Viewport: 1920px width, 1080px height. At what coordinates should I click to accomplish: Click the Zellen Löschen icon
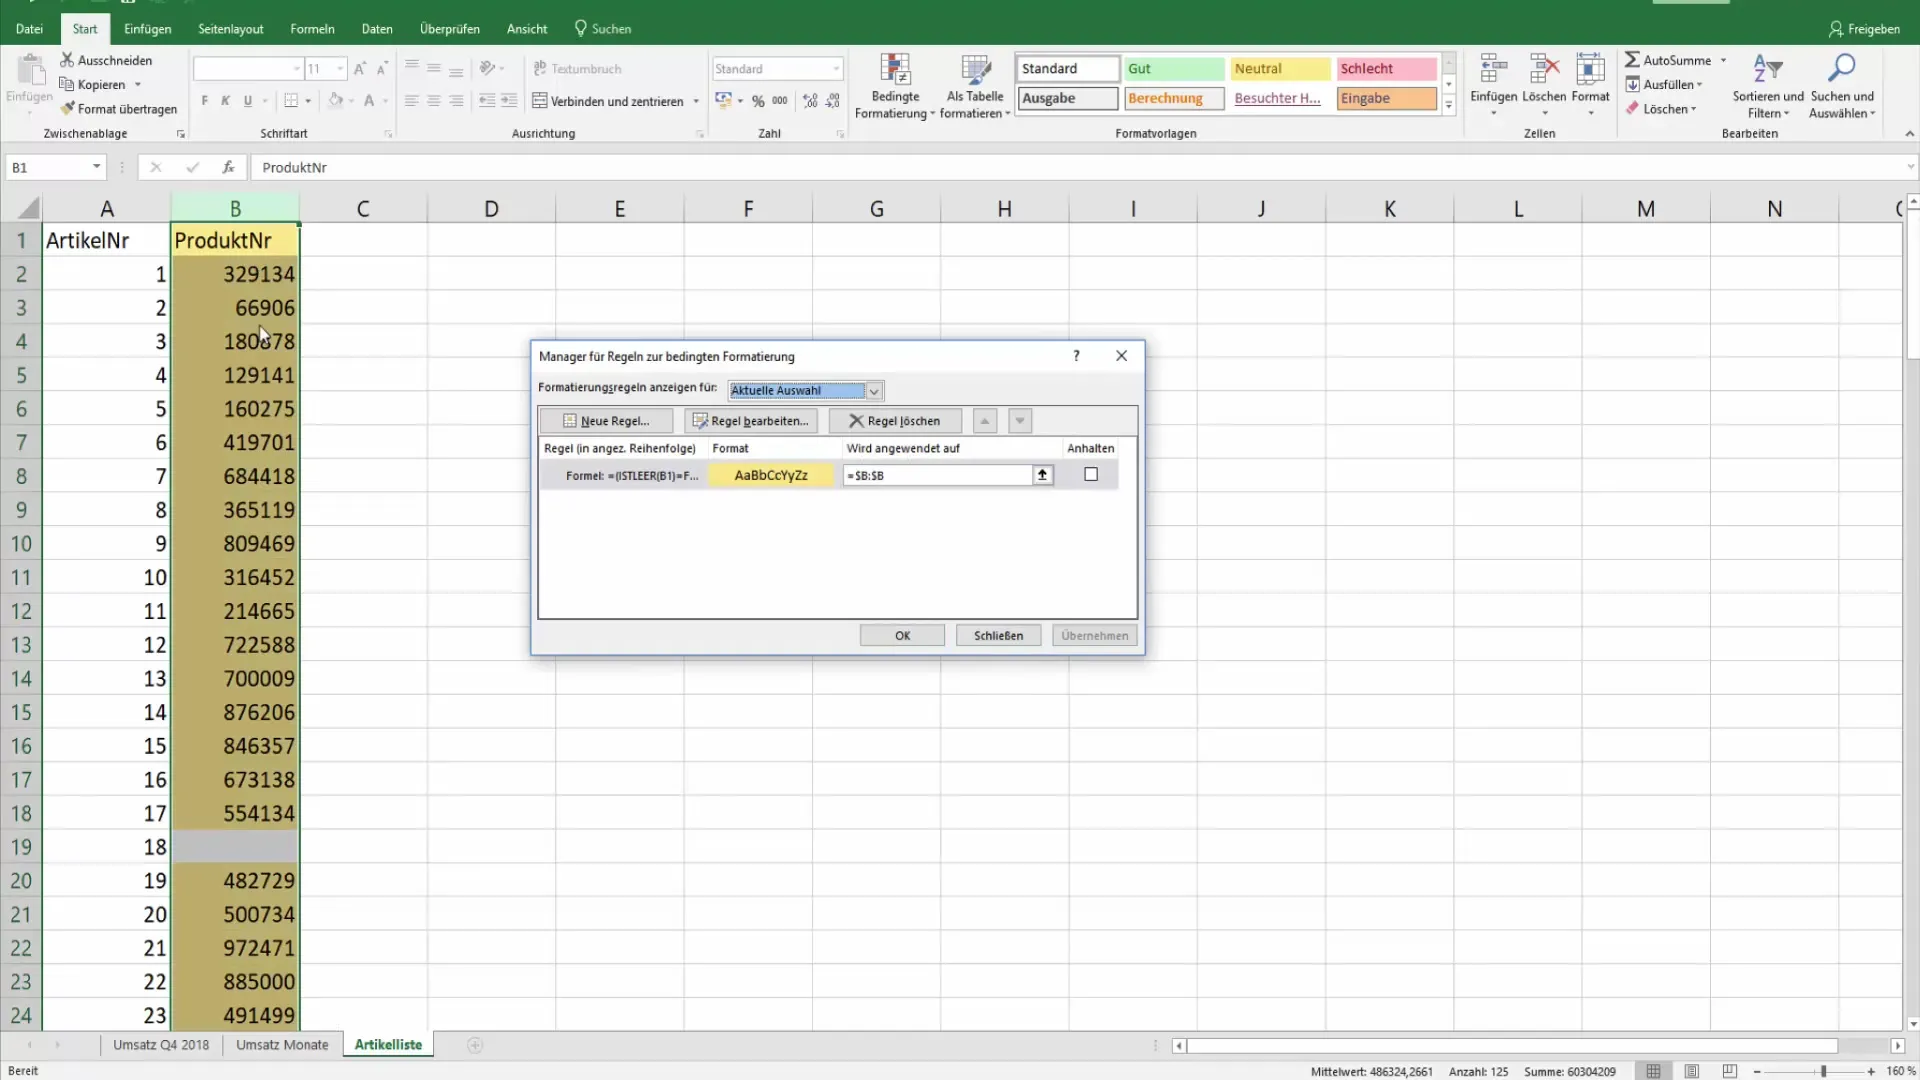(x=1544, y=69)
